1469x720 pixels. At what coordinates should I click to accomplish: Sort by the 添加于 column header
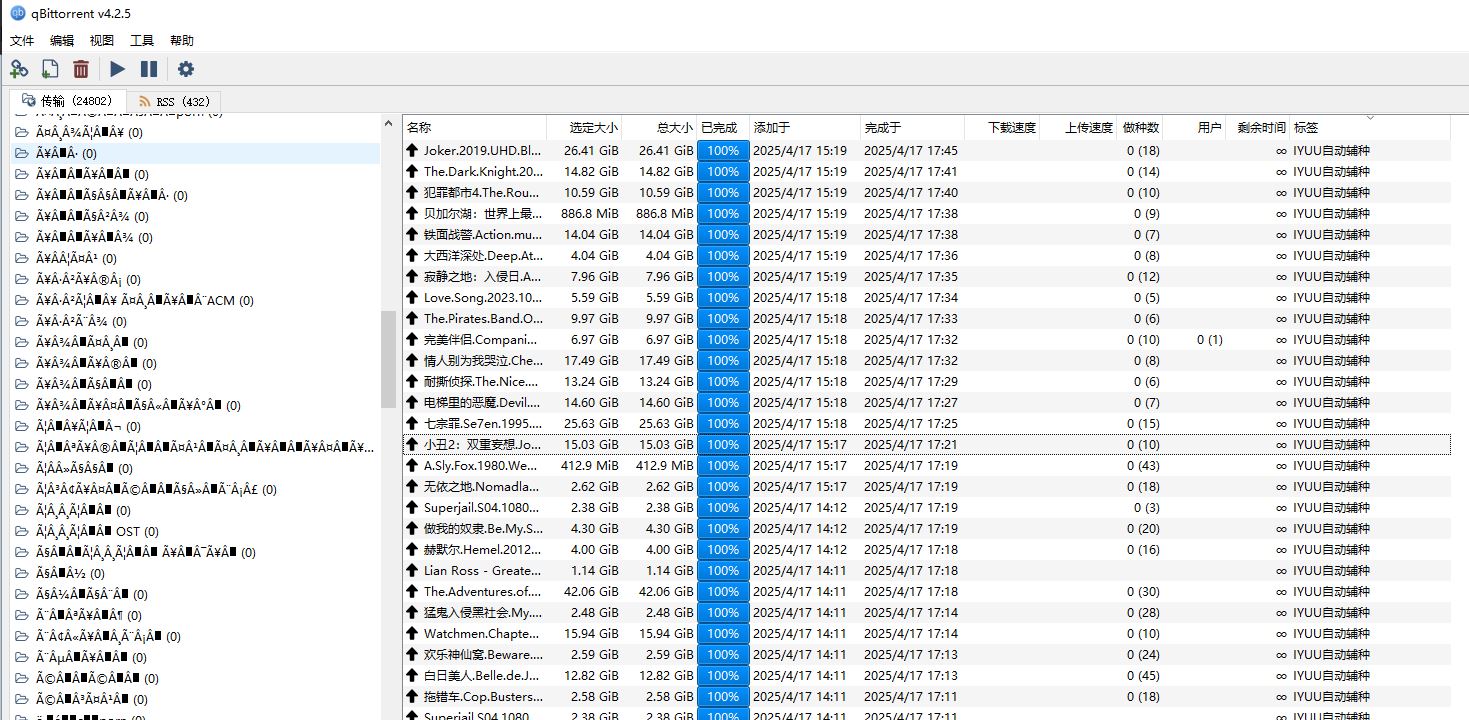click(805, 127)
